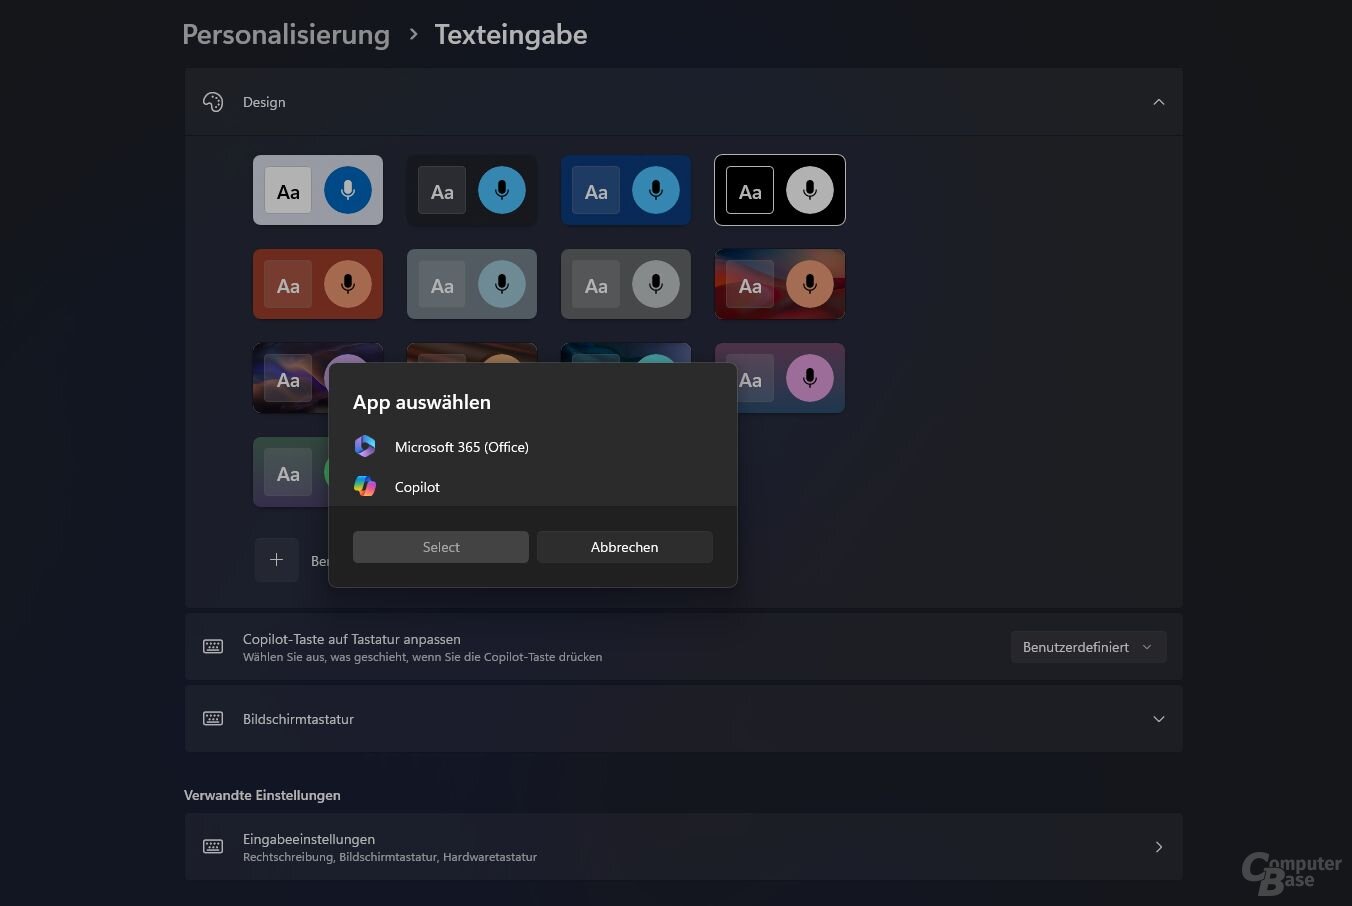Click Texteingabe in the page header
This screenshot has height=906, width=1352.
(510, 34)
